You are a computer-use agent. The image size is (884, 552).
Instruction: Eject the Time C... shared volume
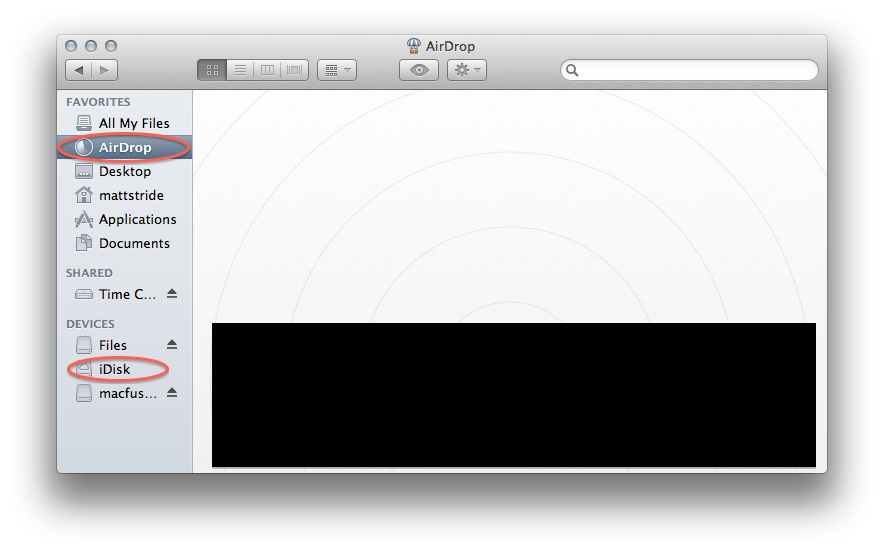click(172, 294)
